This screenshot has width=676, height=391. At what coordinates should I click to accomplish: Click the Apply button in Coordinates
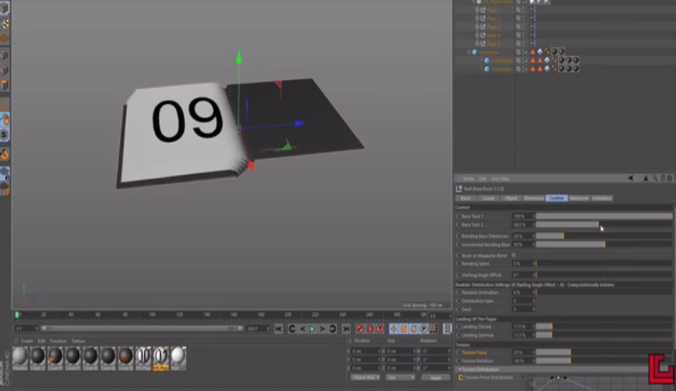coord(435,378)
